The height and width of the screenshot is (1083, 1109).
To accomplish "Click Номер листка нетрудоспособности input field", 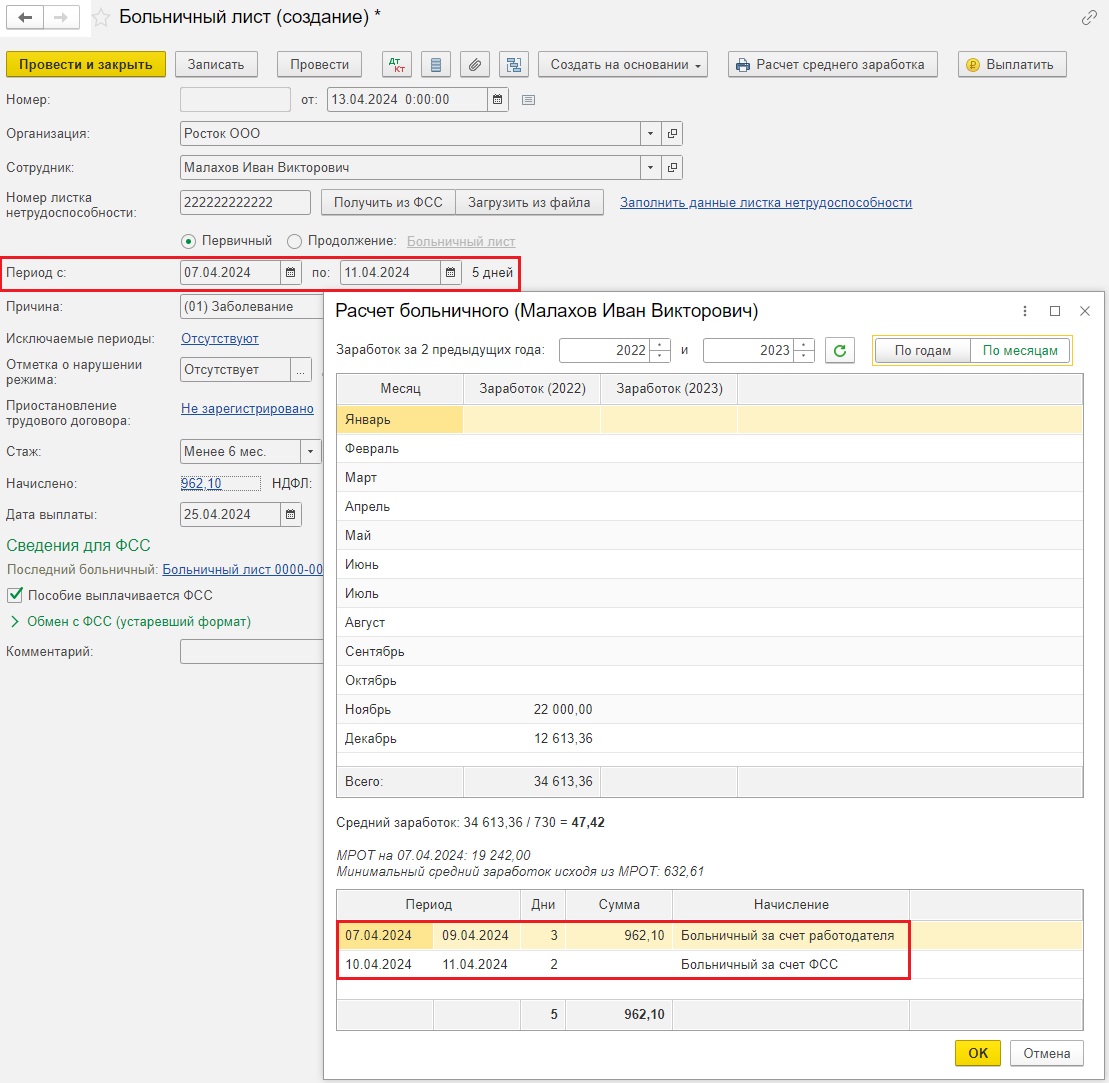I will [245, 202].
